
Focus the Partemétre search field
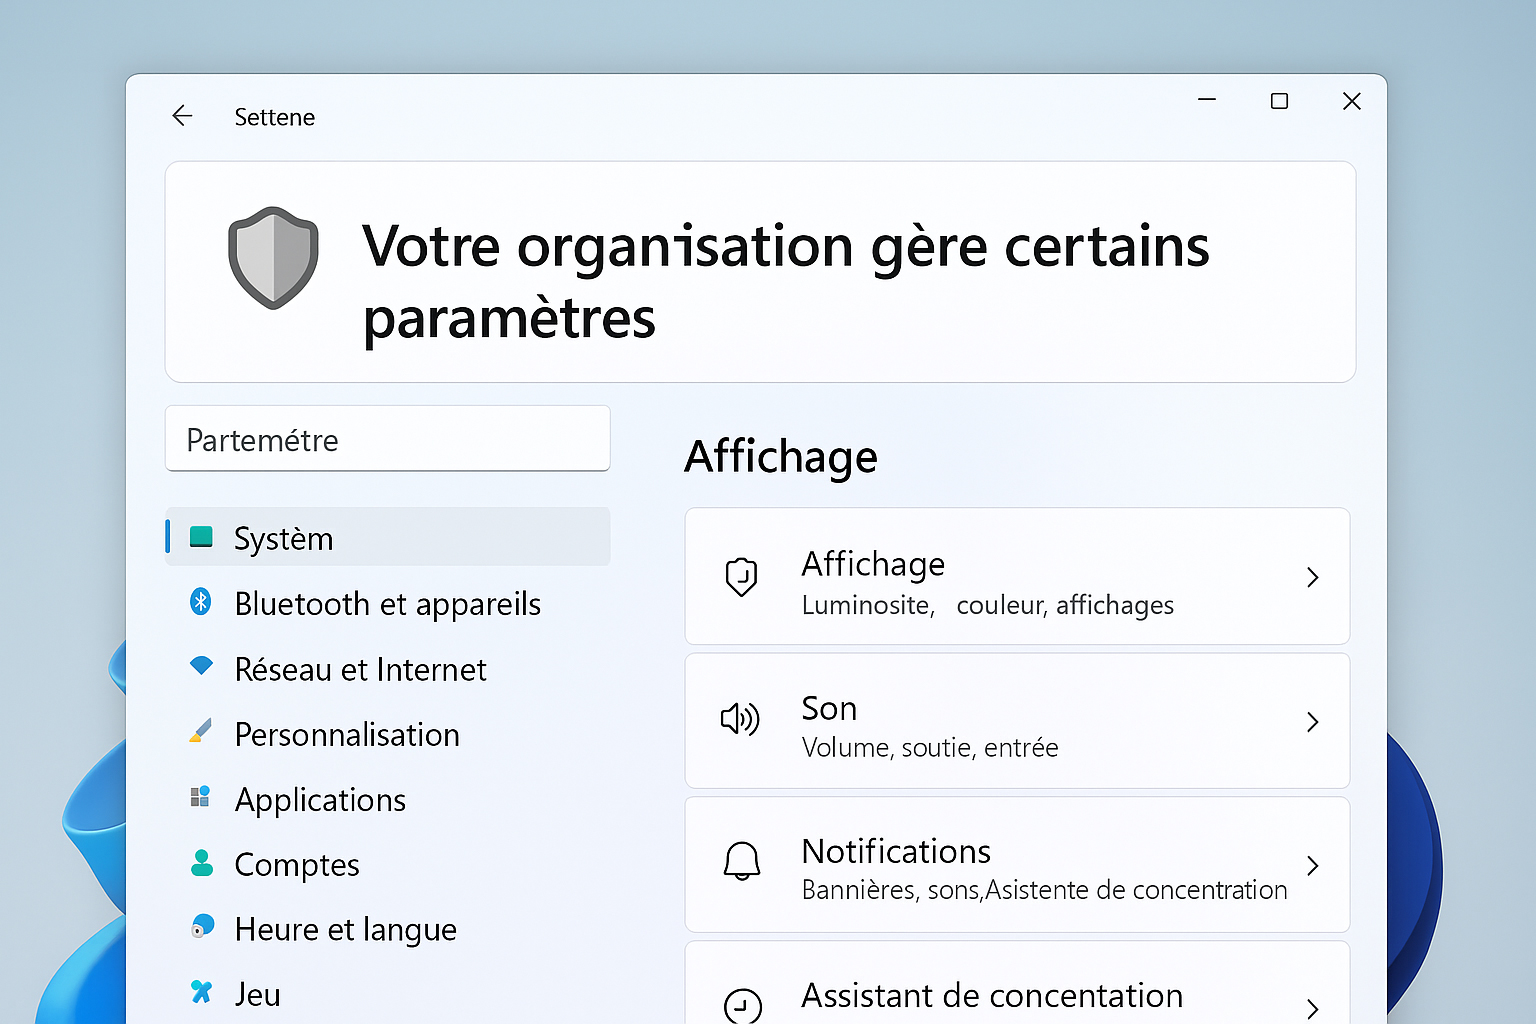coord(387,439)
